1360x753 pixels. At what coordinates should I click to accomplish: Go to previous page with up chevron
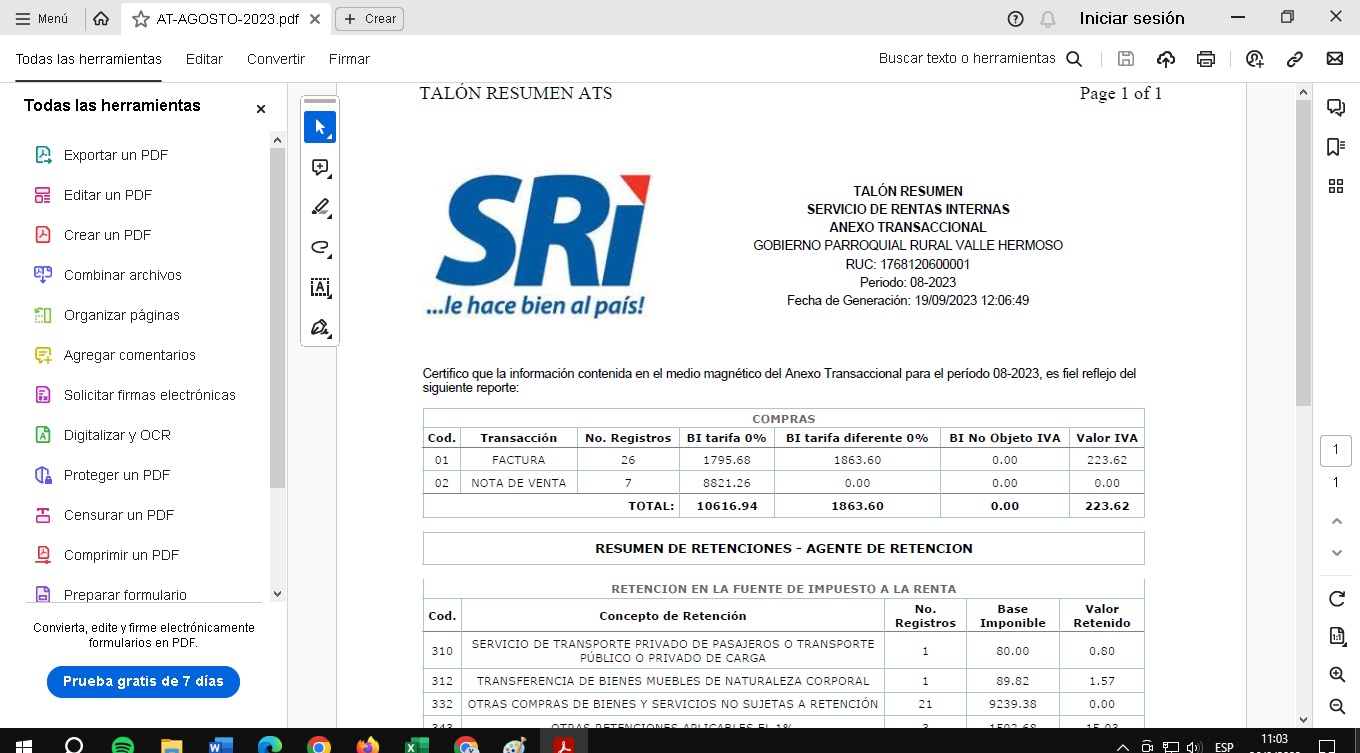(x=1336, y=521)
